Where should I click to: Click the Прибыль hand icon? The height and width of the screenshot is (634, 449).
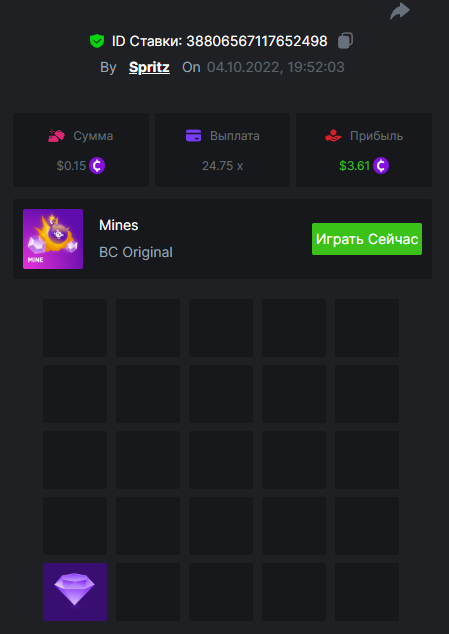point(333,136)
